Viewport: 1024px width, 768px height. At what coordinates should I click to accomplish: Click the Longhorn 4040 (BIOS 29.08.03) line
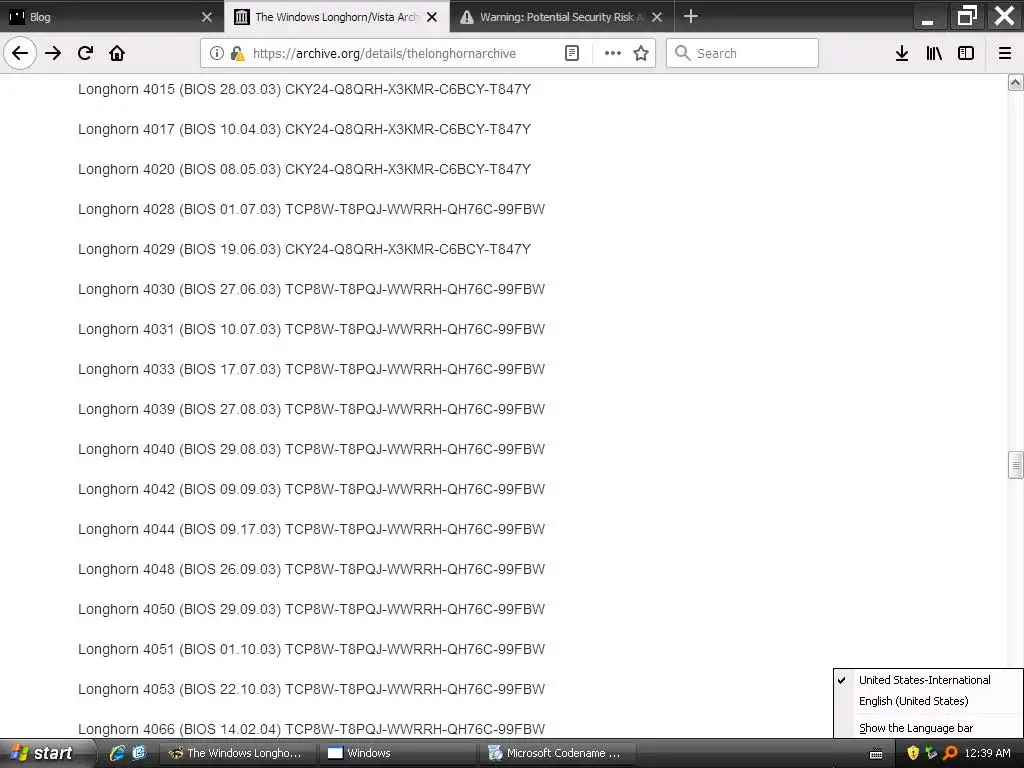tap(312, 449)
